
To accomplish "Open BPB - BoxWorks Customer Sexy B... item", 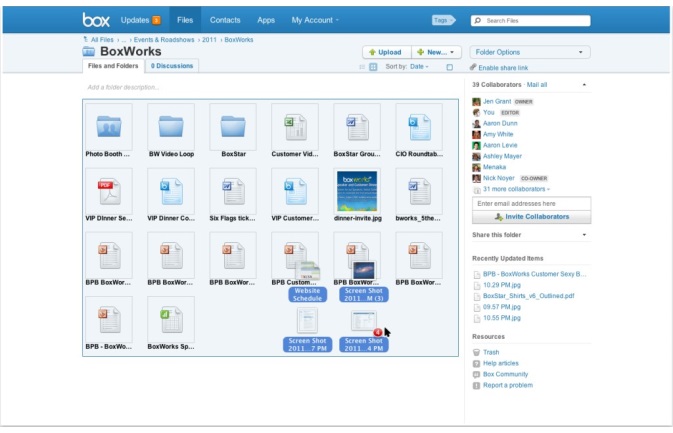I will (534, 274).
